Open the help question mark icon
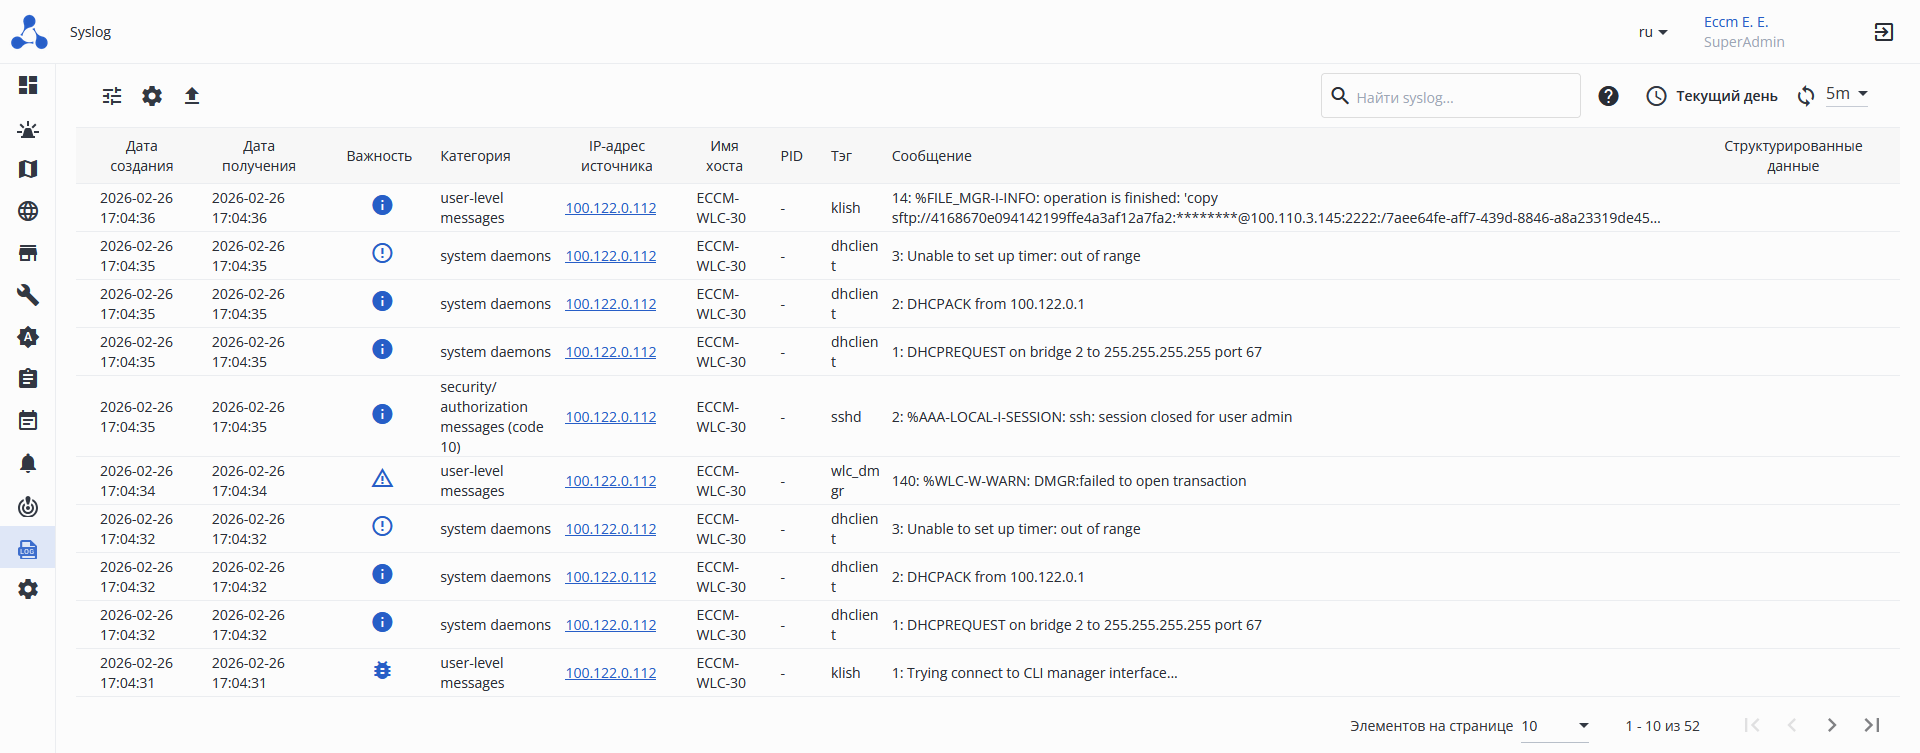 [x=1608, y=96]
